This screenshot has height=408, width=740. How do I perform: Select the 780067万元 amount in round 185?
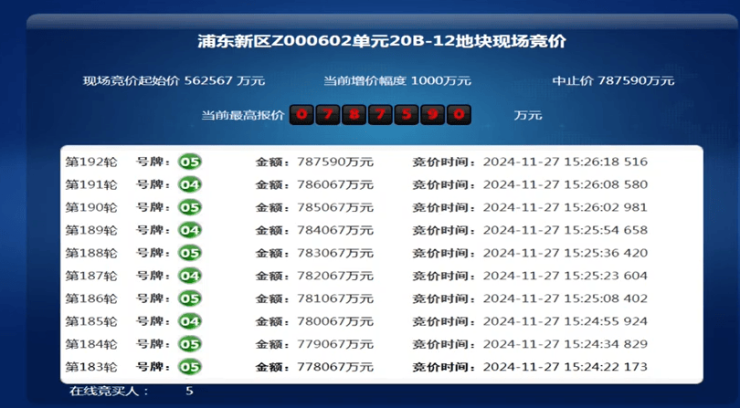[335, 321]
